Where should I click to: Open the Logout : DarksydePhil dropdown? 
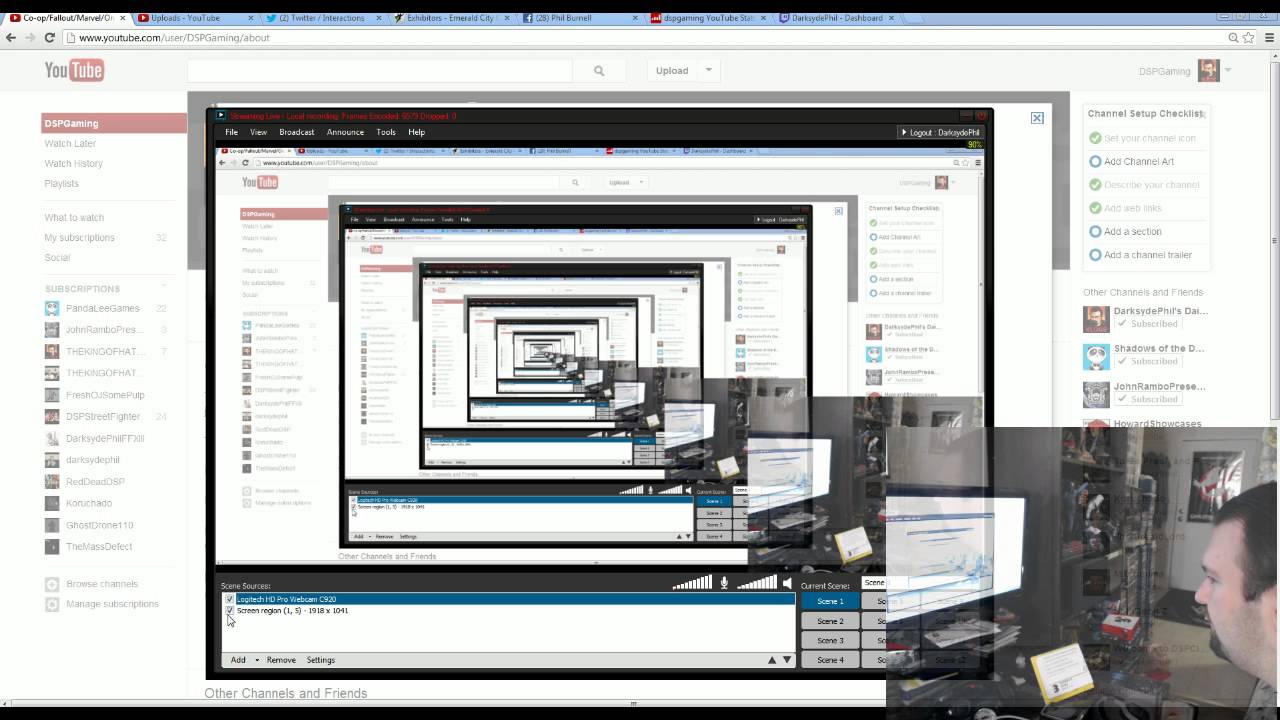[941, 132]
